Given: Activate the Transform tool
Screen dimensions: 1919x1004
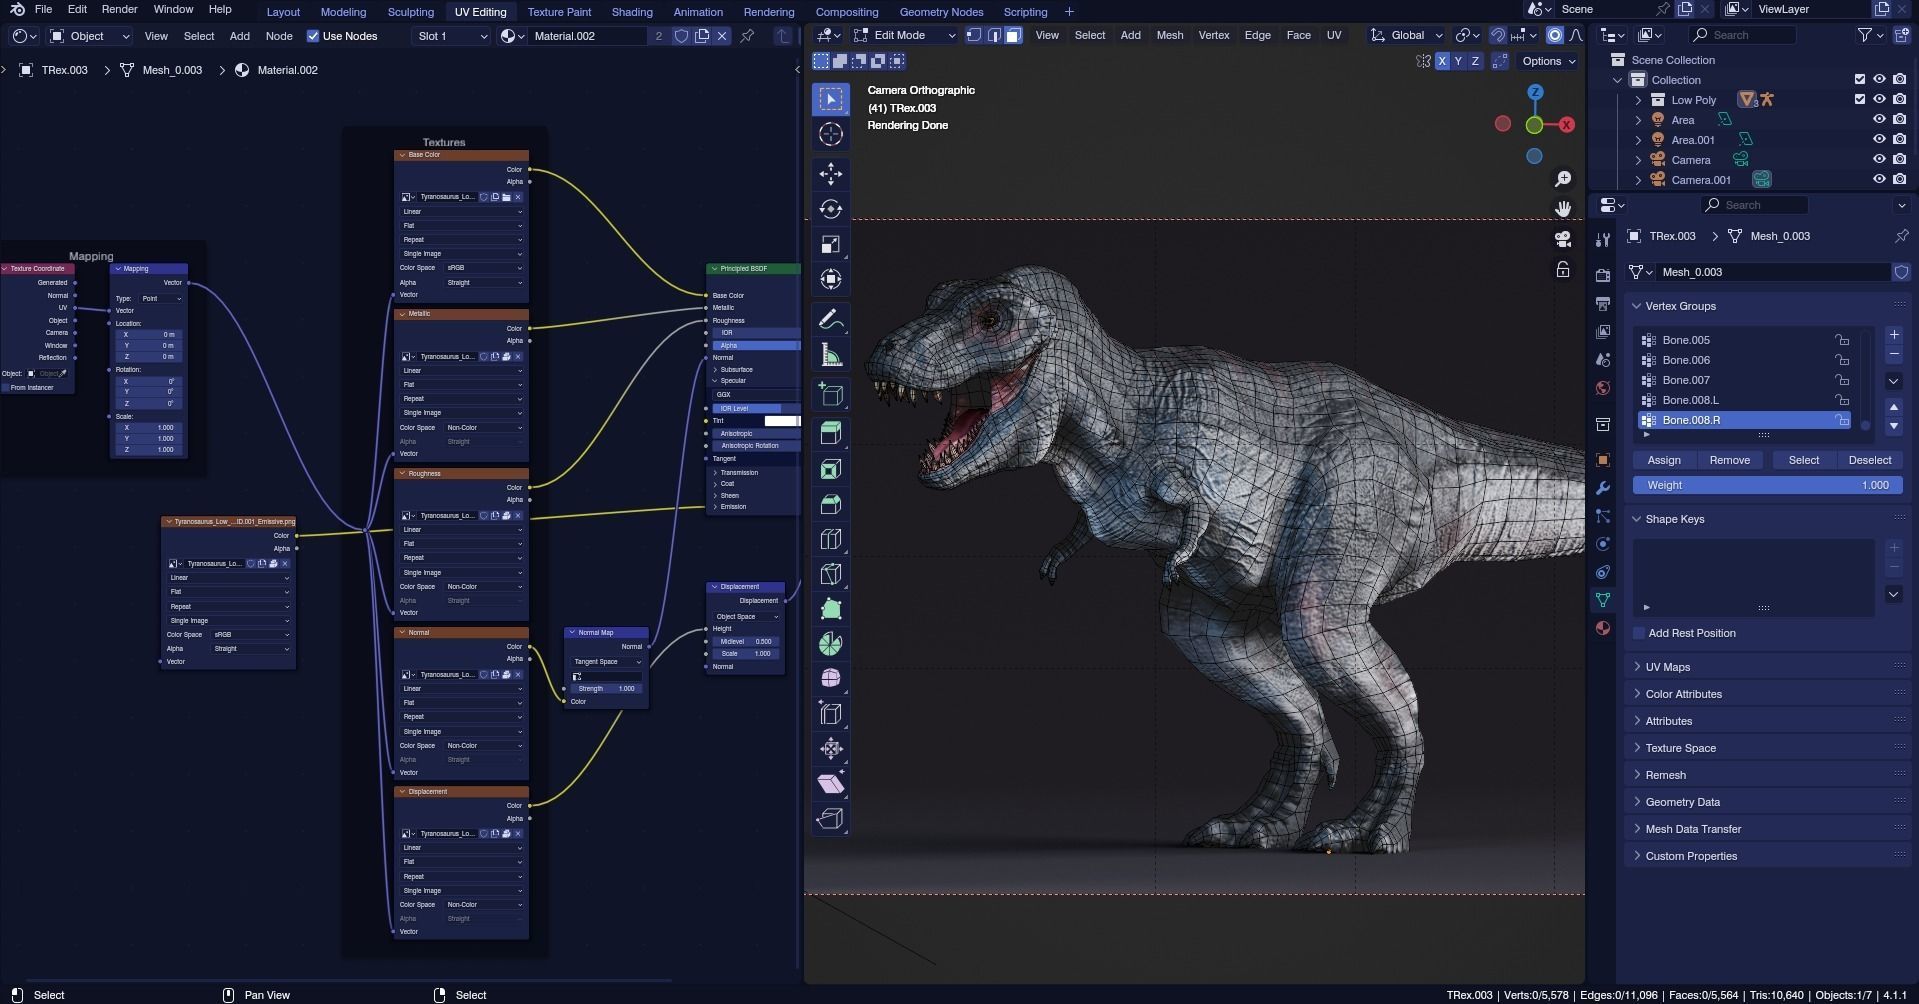Looking at the screenshot, I should click(x=830, y=279).
